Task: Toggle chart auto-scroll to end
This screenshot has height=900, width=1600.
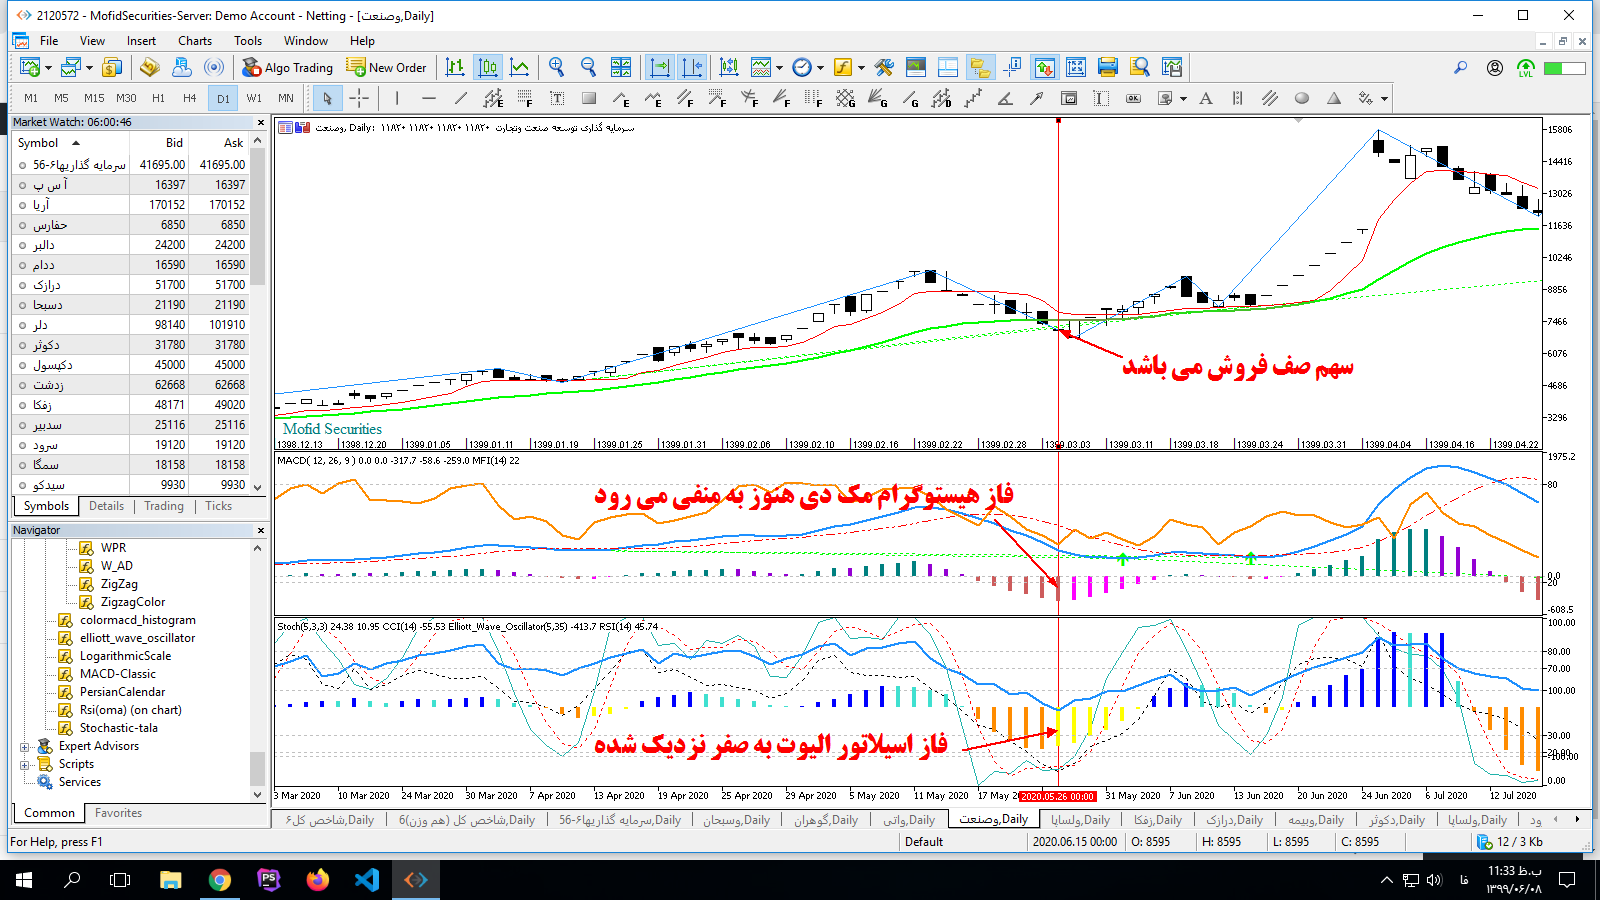Action: tap(660, 68)
